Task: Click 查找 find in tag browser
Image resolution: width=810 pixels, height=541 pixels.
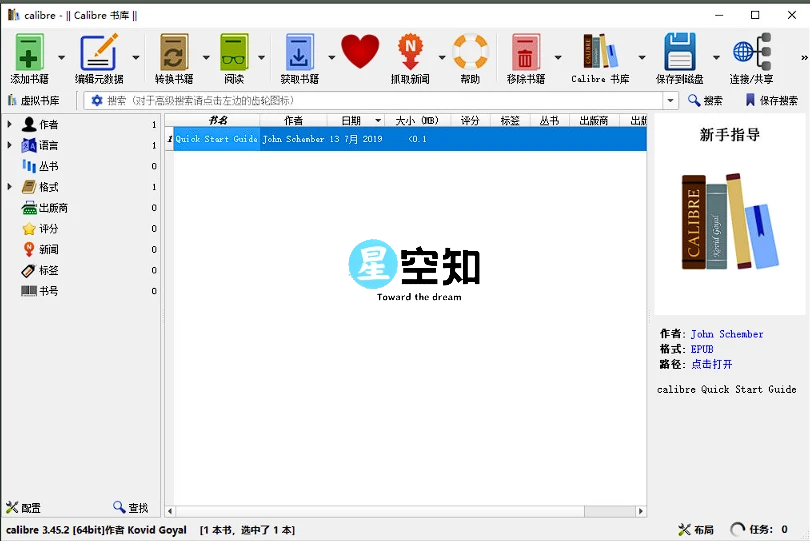Action: click(x=131, y=508)
